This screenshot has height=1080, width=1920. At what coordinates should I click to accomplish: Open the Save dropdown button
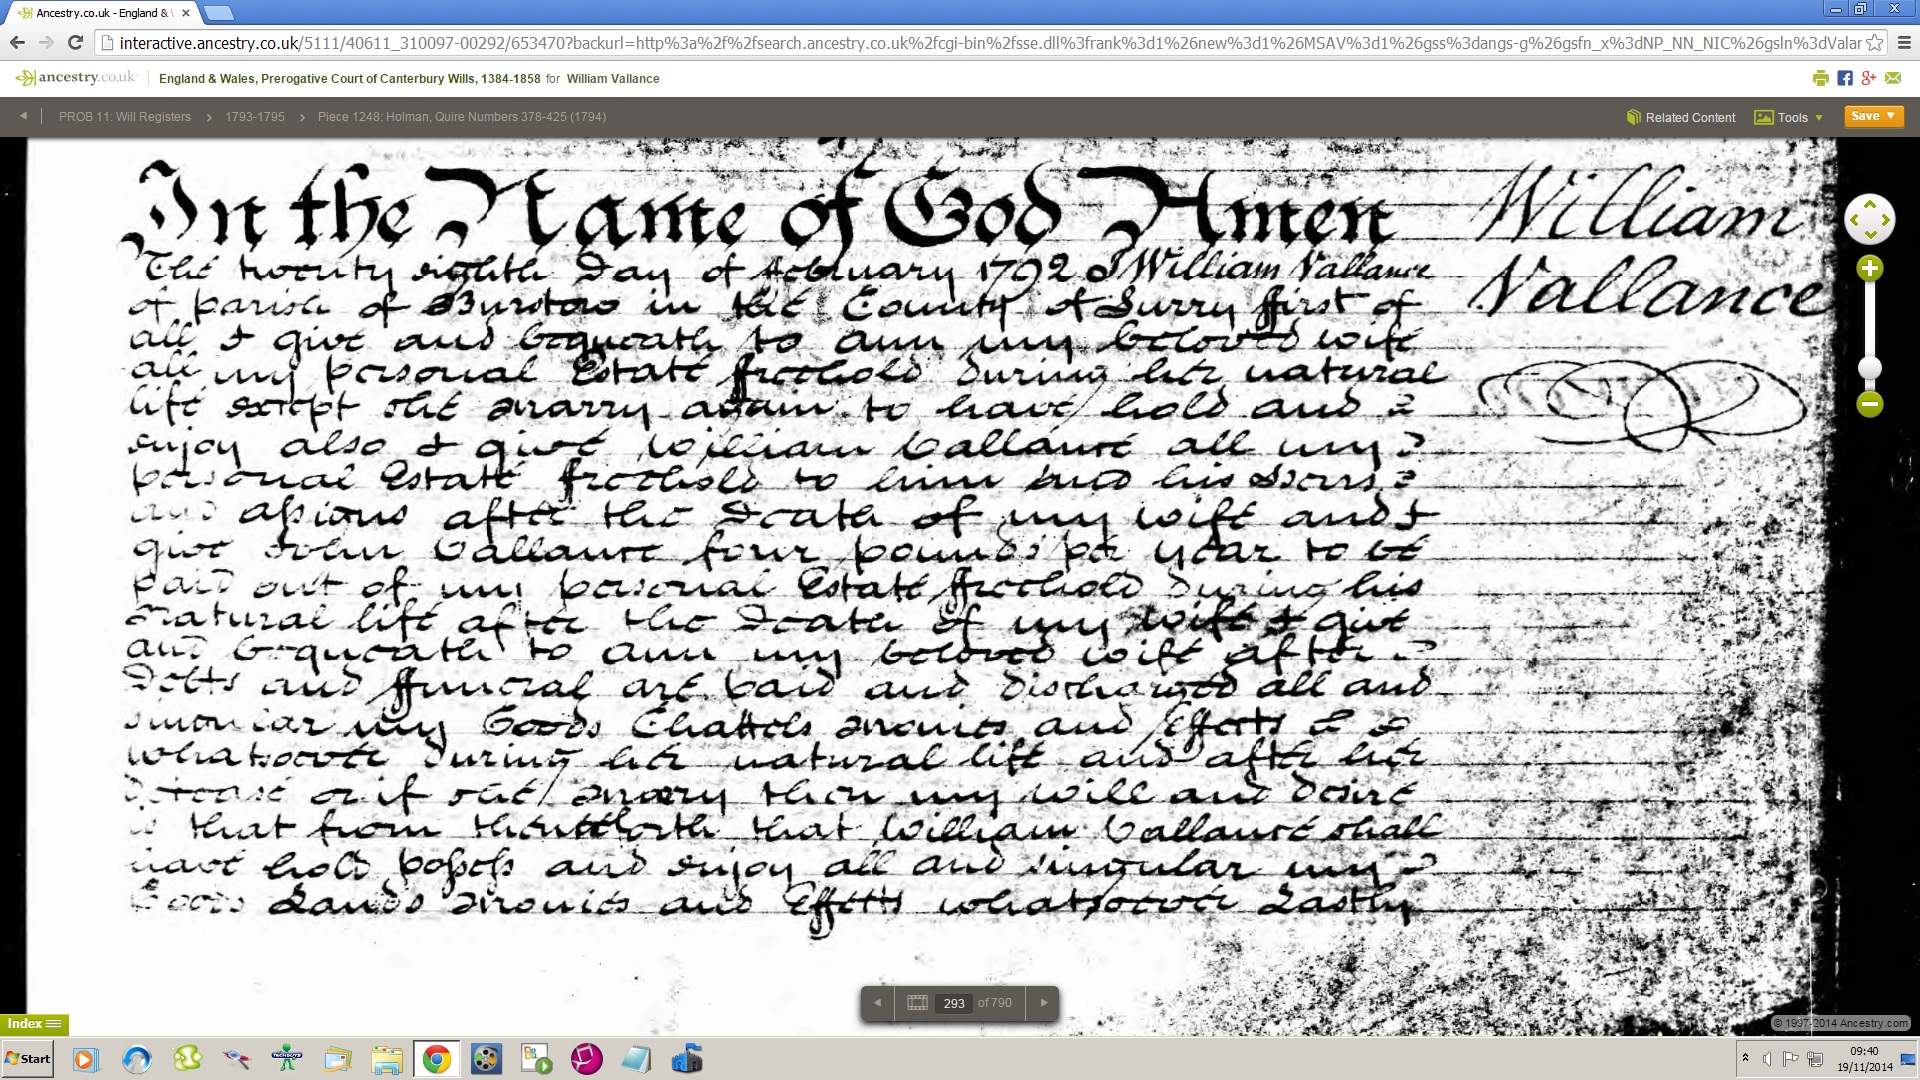coord(1873,116)
